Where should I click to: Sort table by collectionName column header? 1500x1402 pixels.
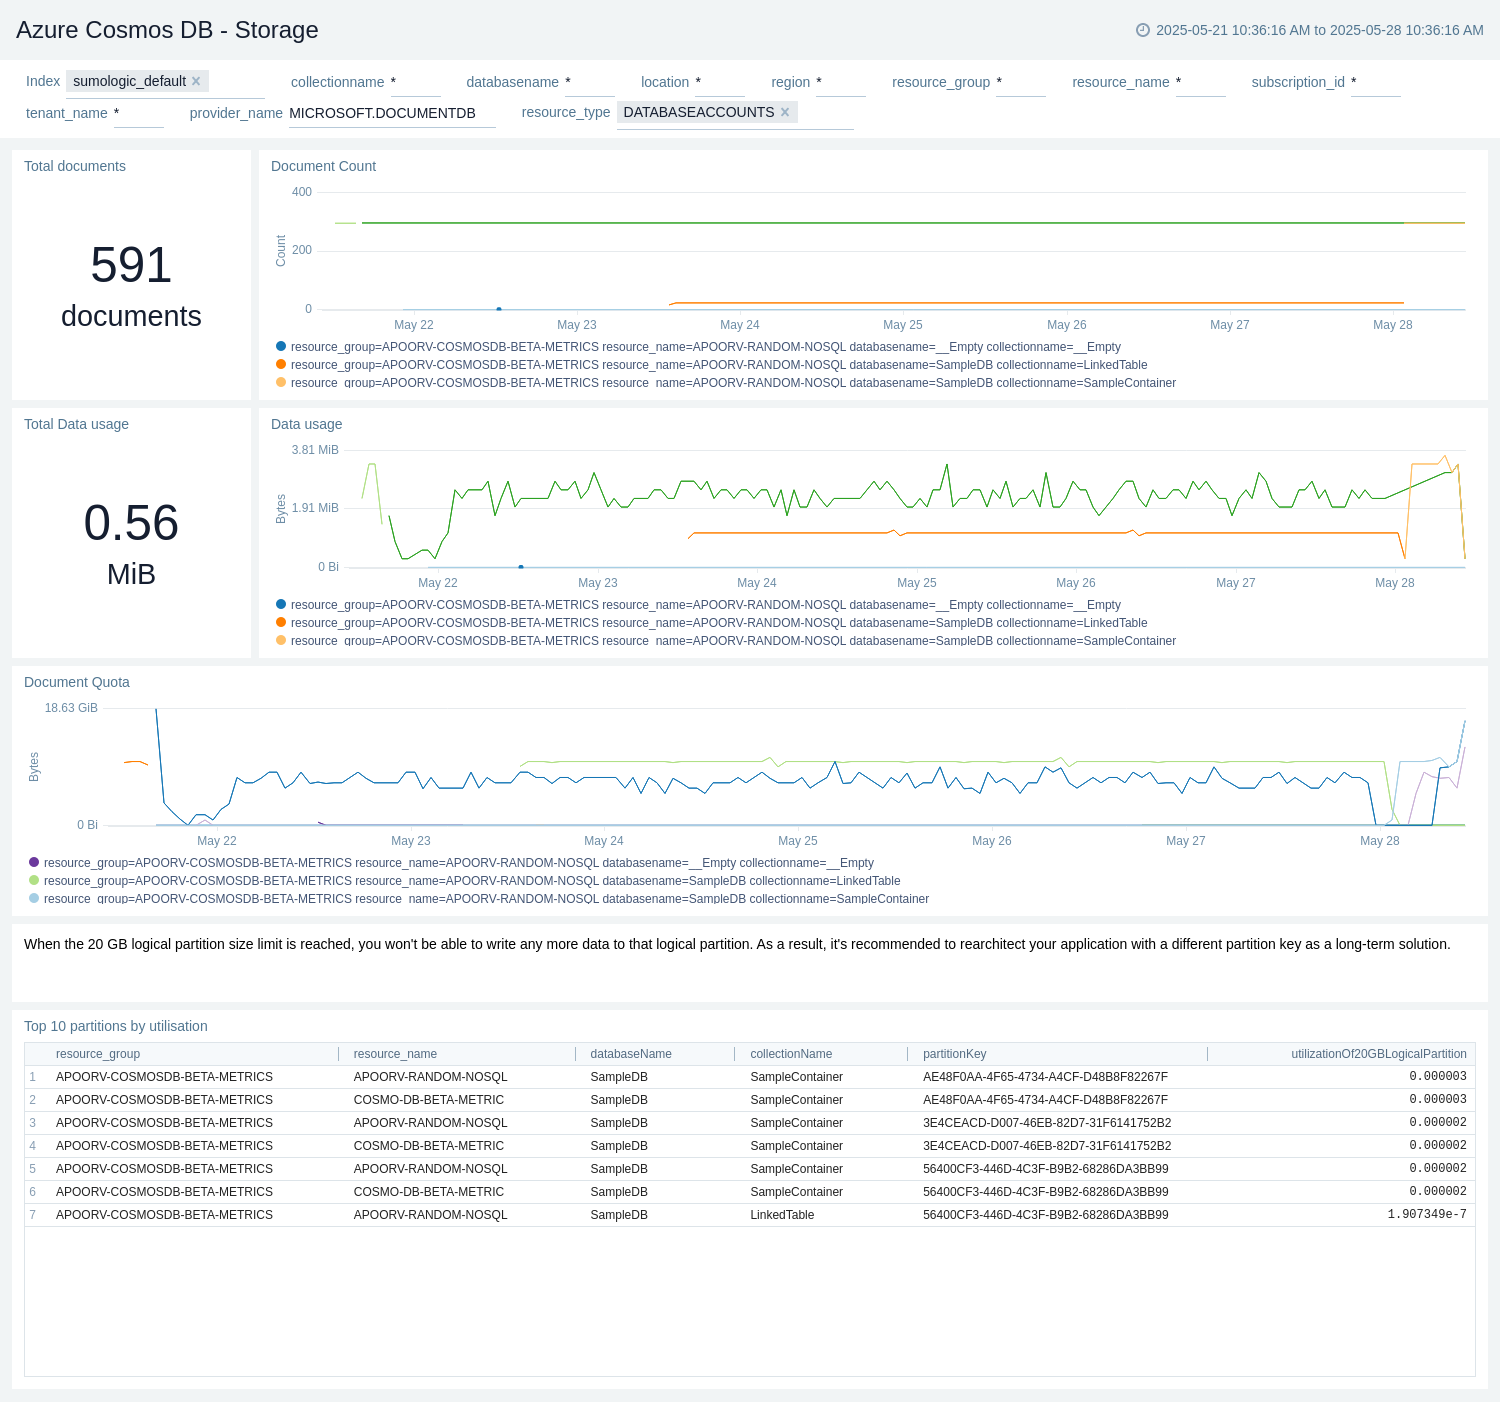pos(791,1054)
